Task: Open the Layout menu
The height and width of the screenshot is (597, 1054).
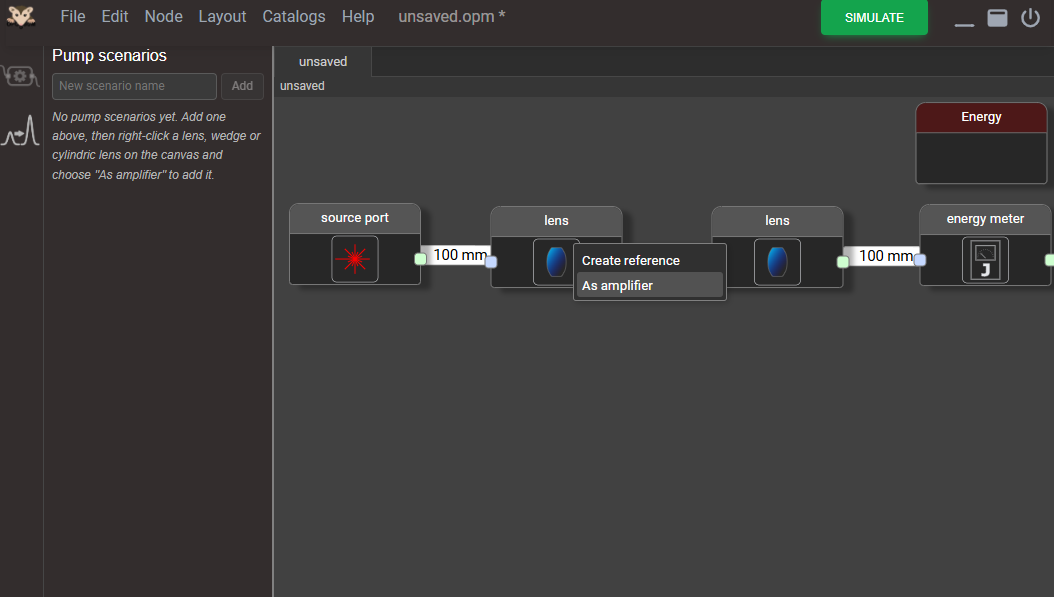Action: click(x=222, y=16)
